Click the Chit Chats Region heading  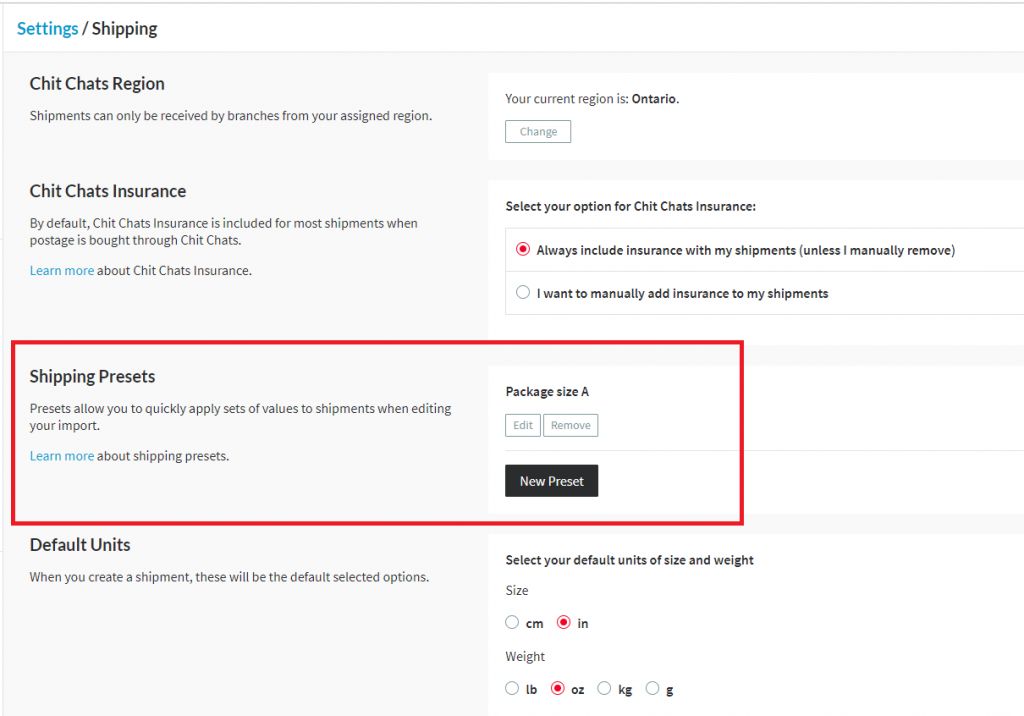coord(97,84)
